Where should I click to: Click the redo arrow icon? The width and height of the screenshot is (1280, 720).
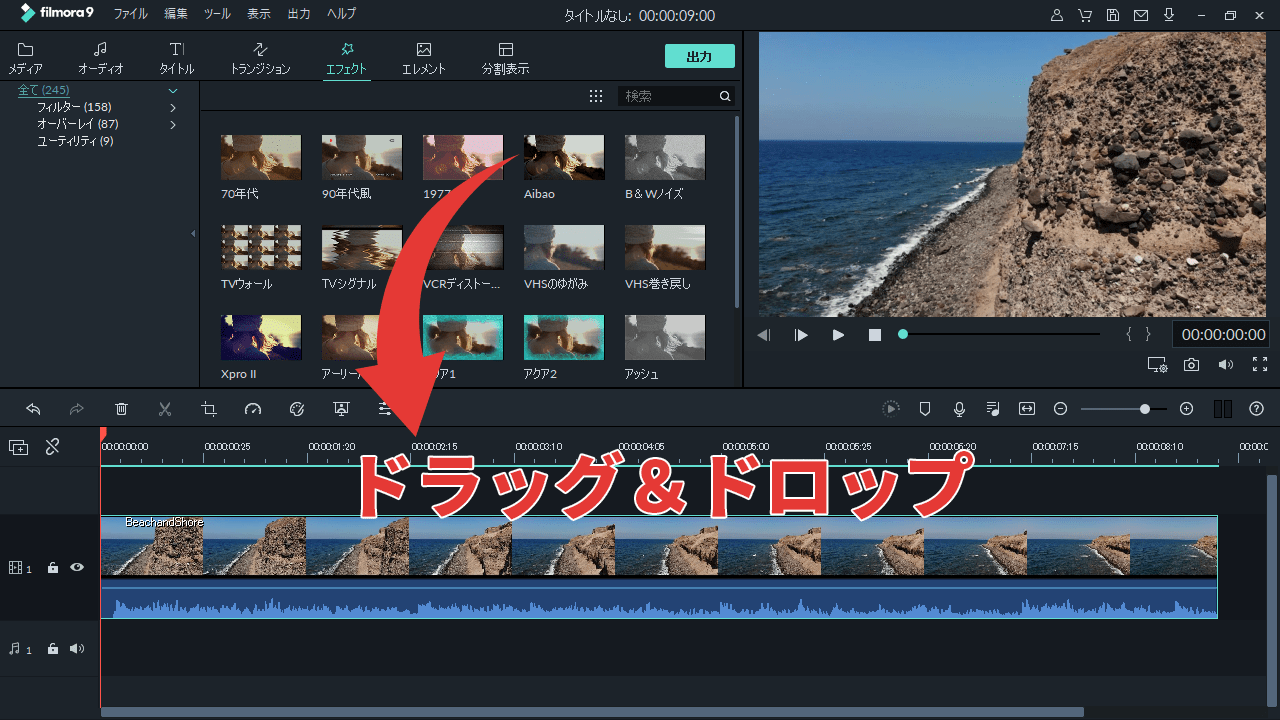77,409
